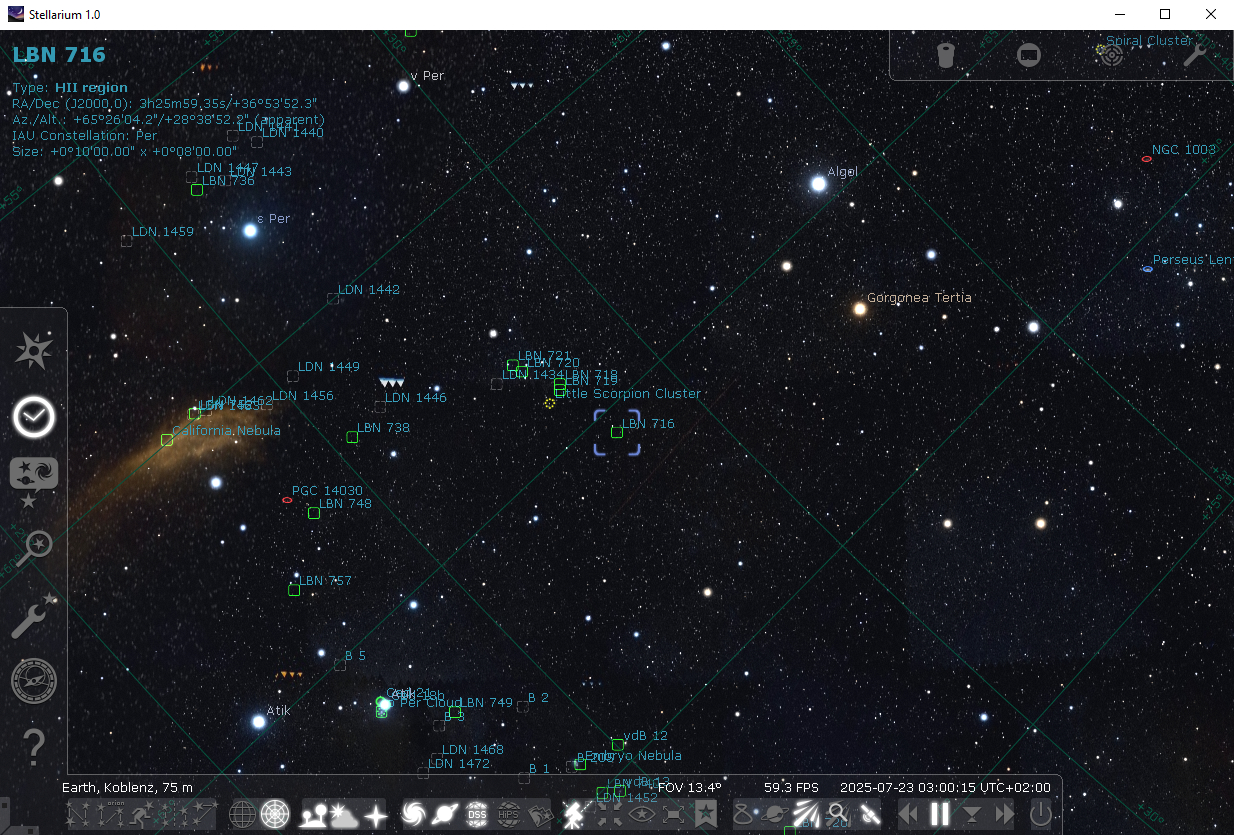This screenshot has width=1234, height=835.
Task: Click the 'FOV 13.4°' status text
Action: [690, 788]
